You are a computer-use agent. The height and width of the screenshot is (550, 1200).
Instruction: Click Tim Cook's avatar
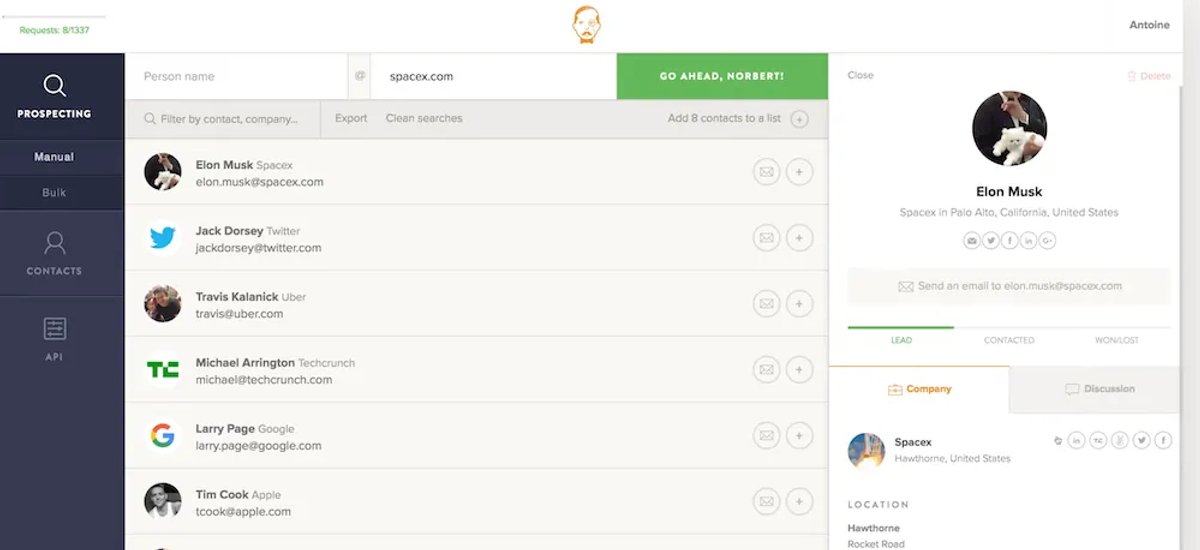tap(162, 502)
